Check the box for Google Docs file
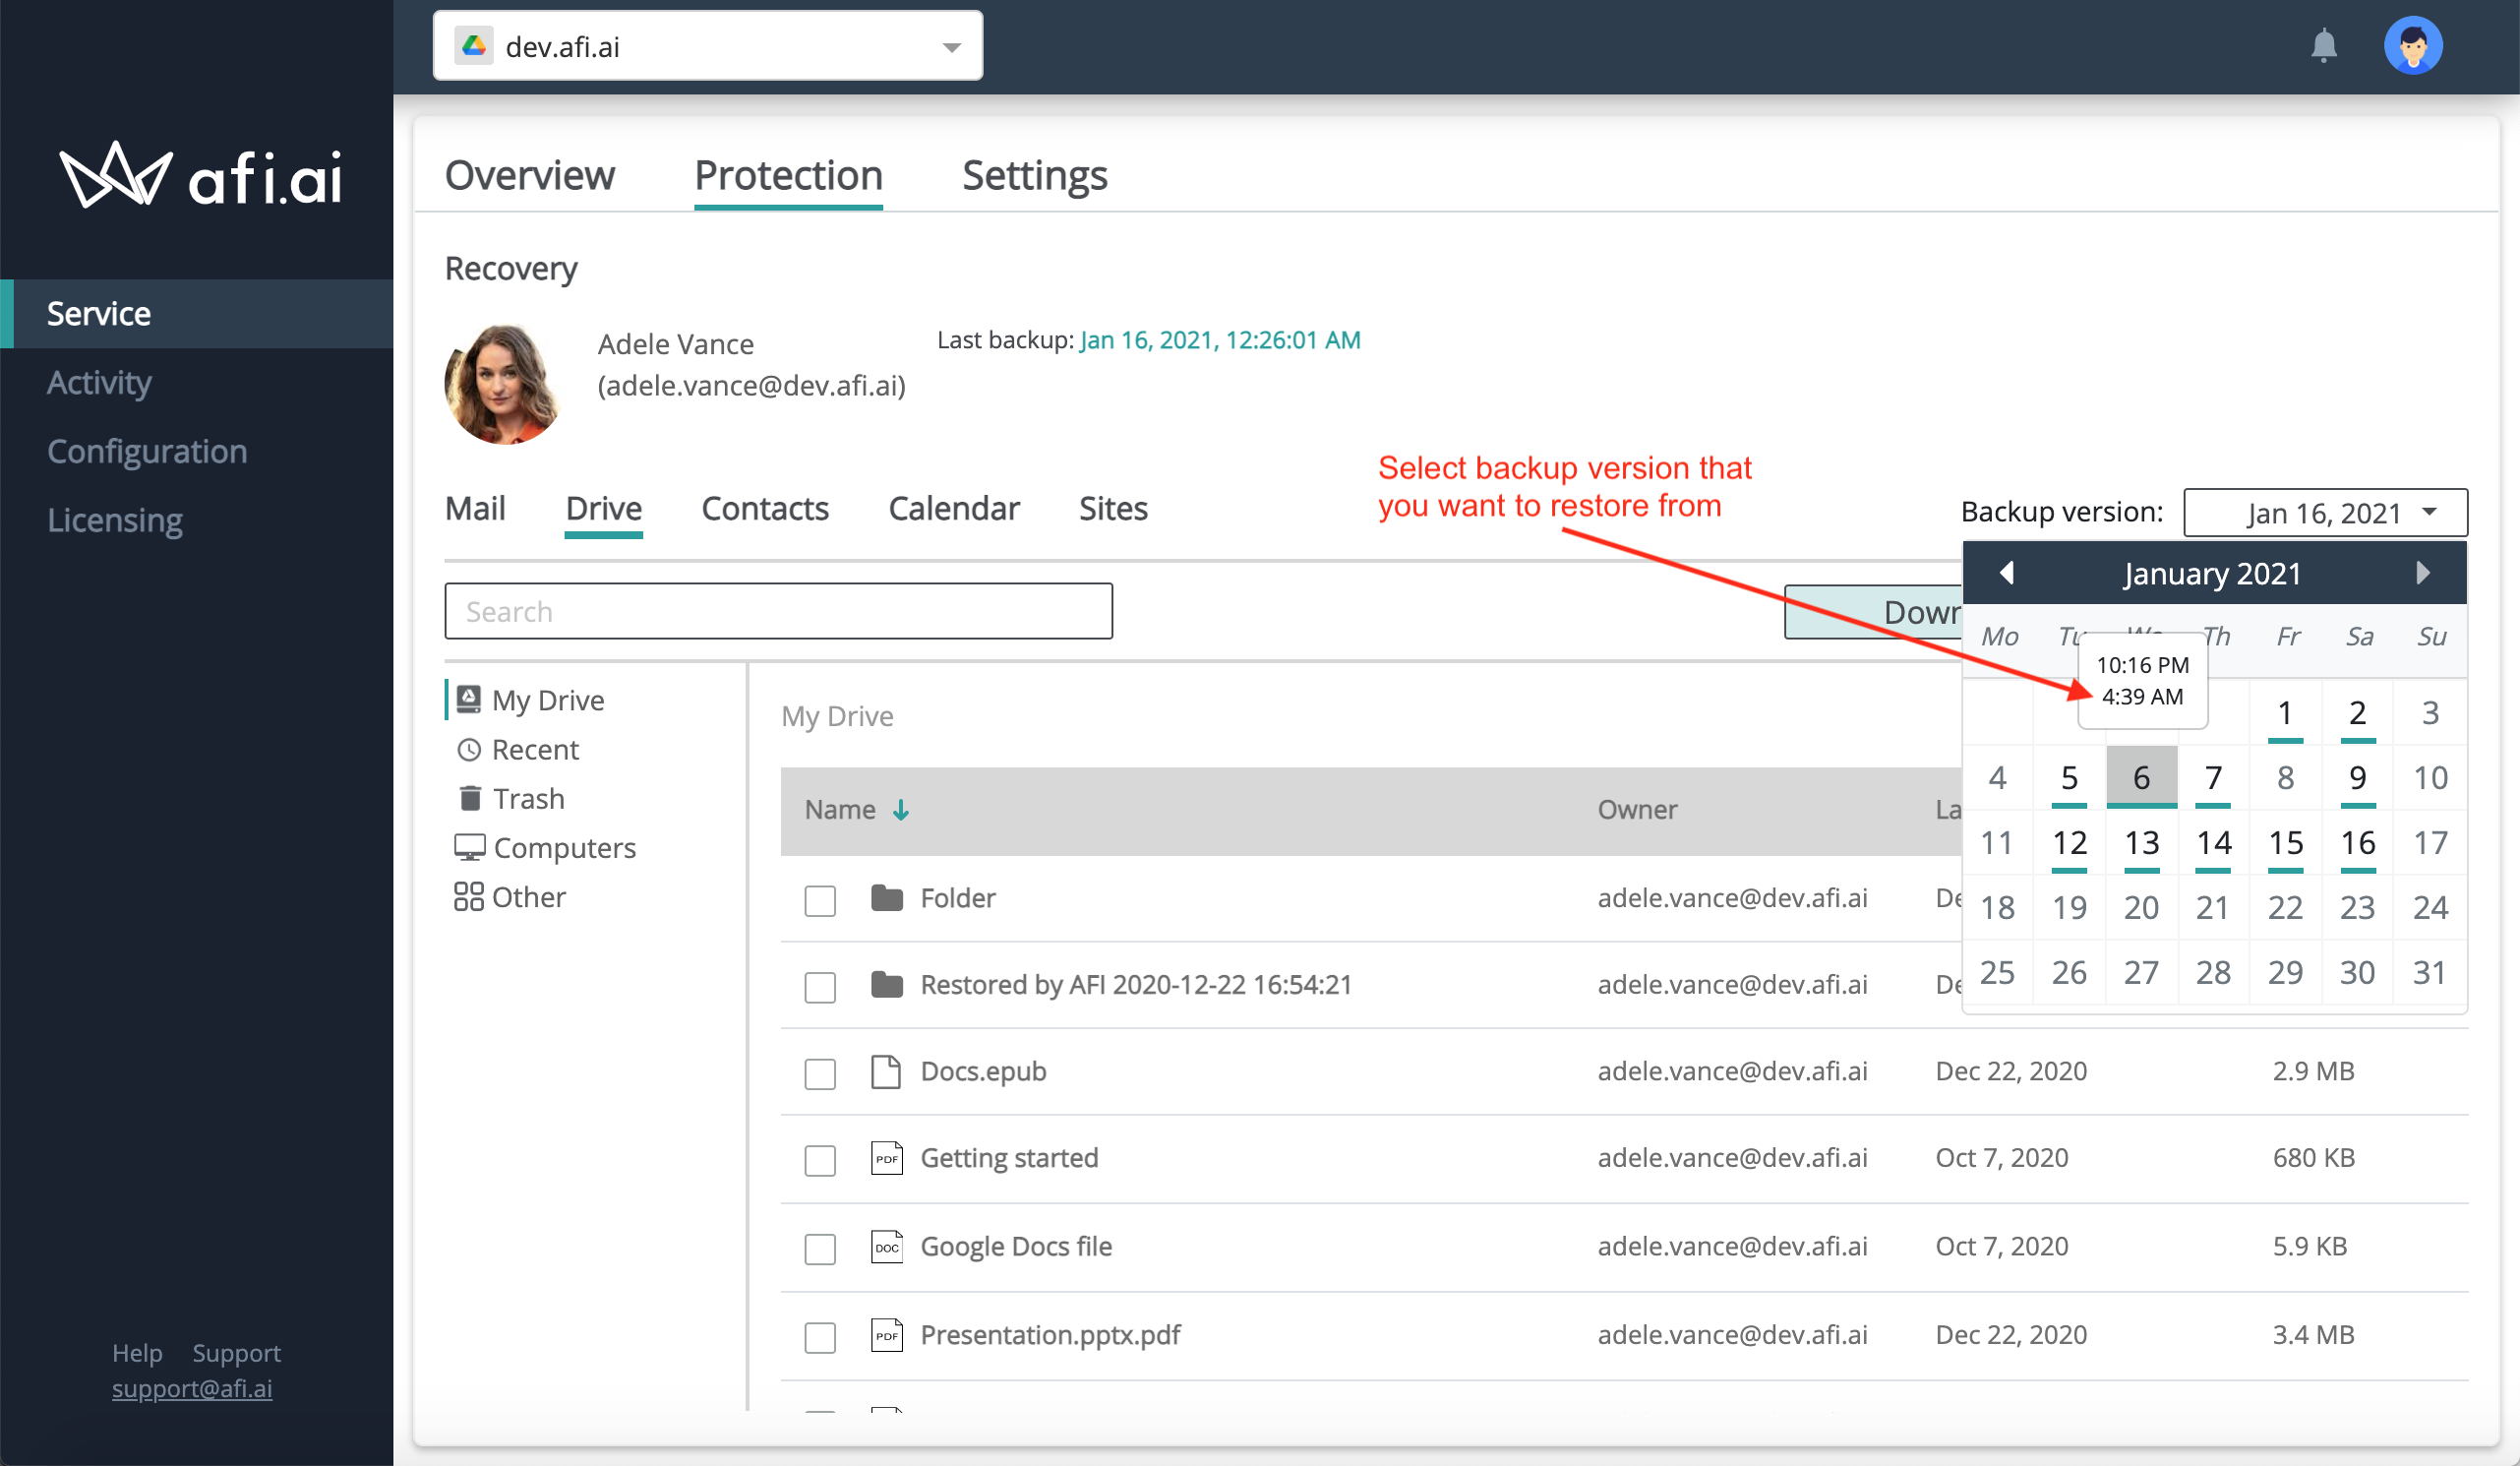Screen dimensions: 2520x1466 [820, 1249]
